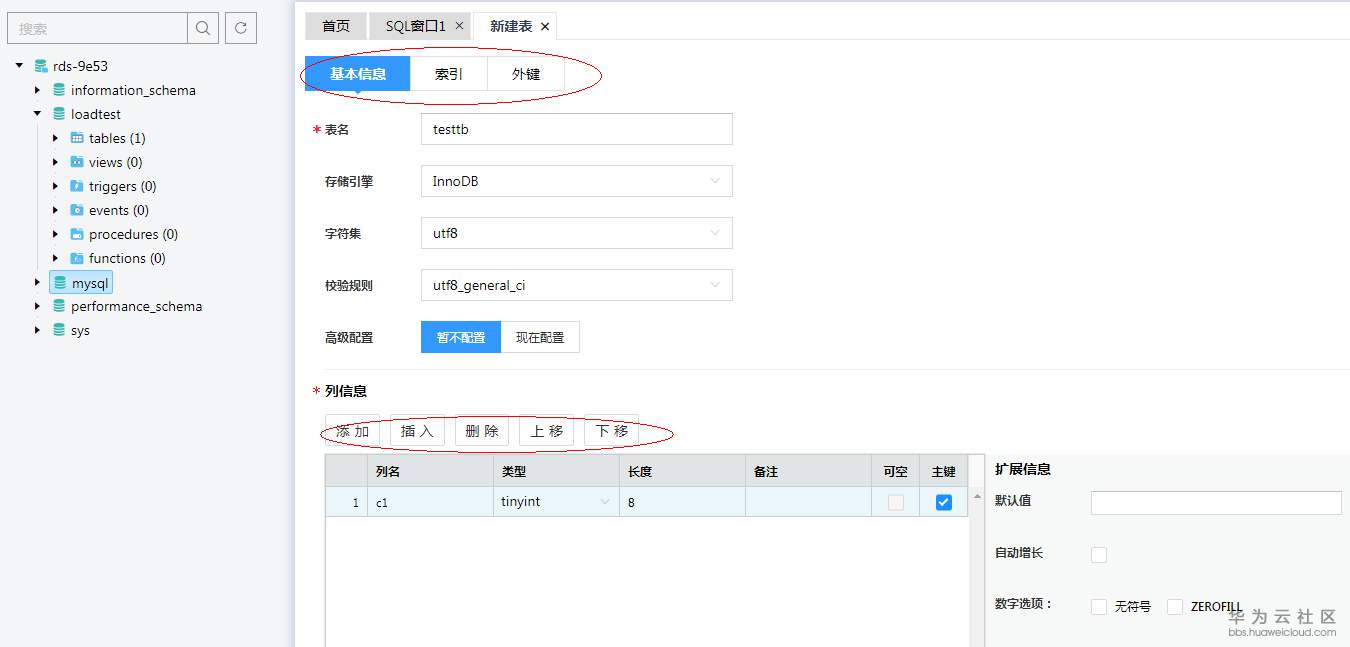Click the triggers folder icon
This screenshot has height=647, width=1350.
tap(77, 186)
